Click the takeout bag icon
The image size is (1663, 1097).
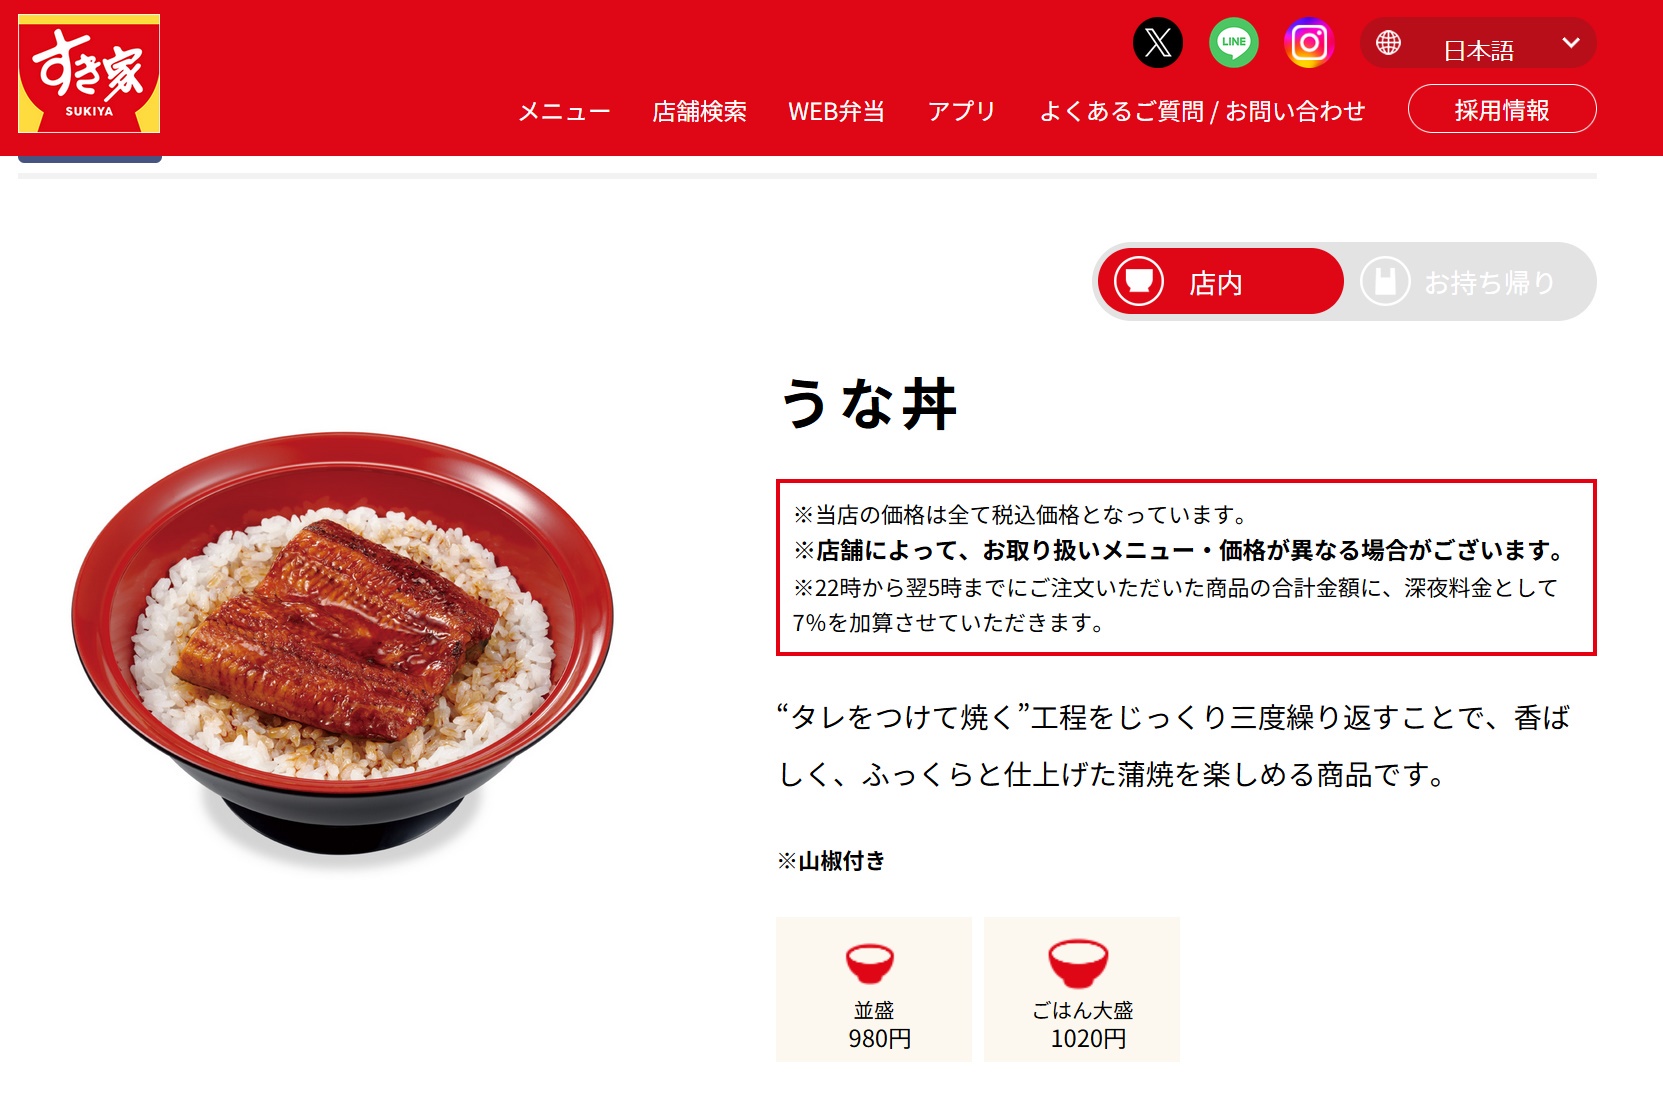1385,281
